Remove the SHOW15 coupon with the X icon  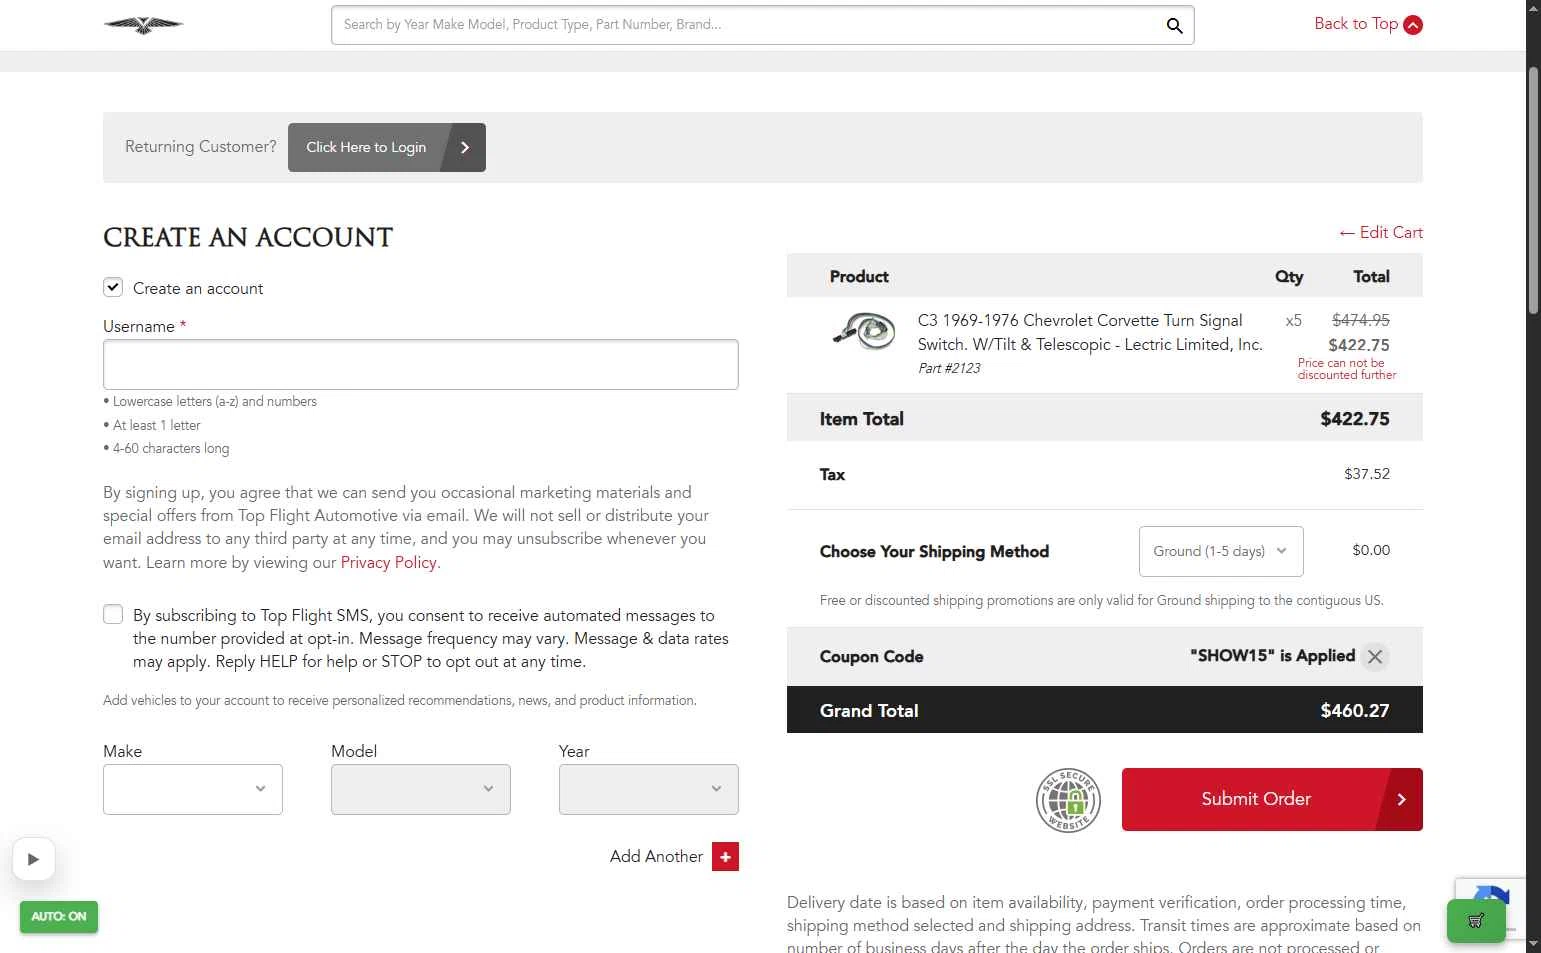pos(1375,657)
